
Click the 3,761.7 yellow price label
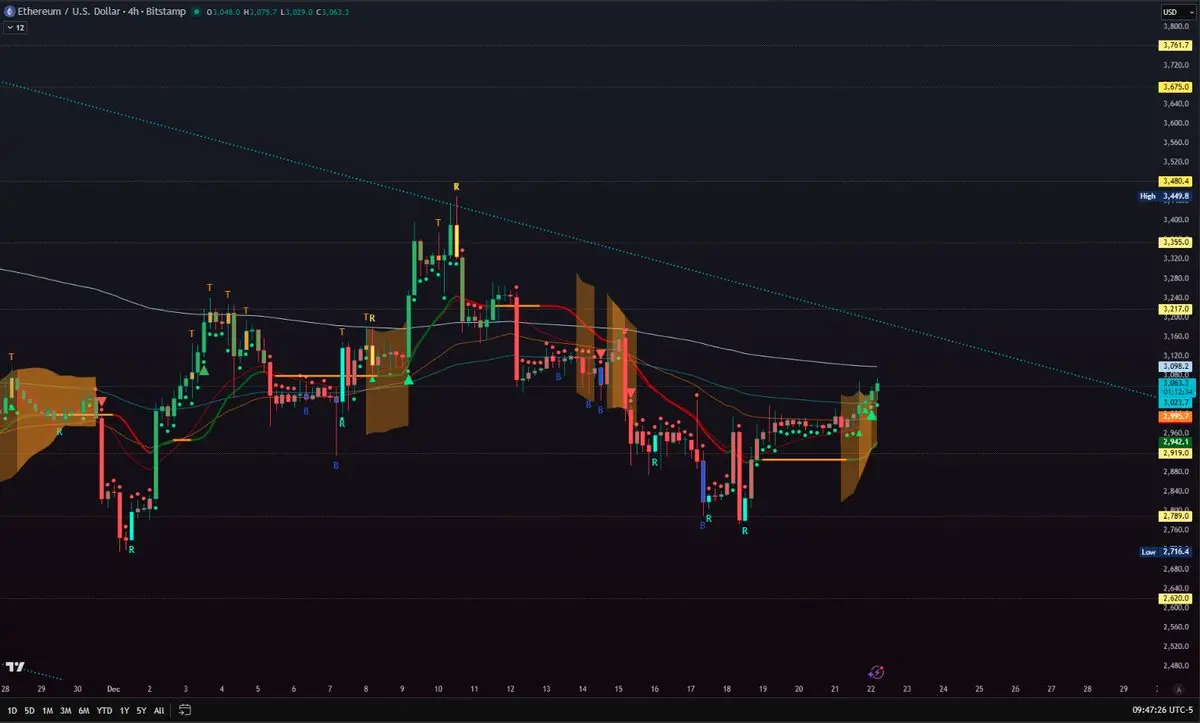1173,46
